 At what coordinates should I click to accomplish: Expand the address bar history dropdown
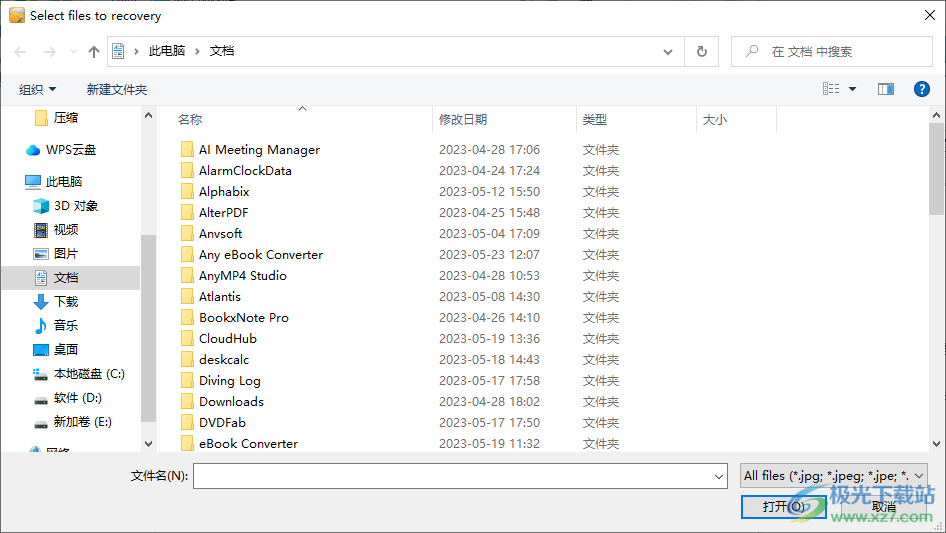pos(668,52)
